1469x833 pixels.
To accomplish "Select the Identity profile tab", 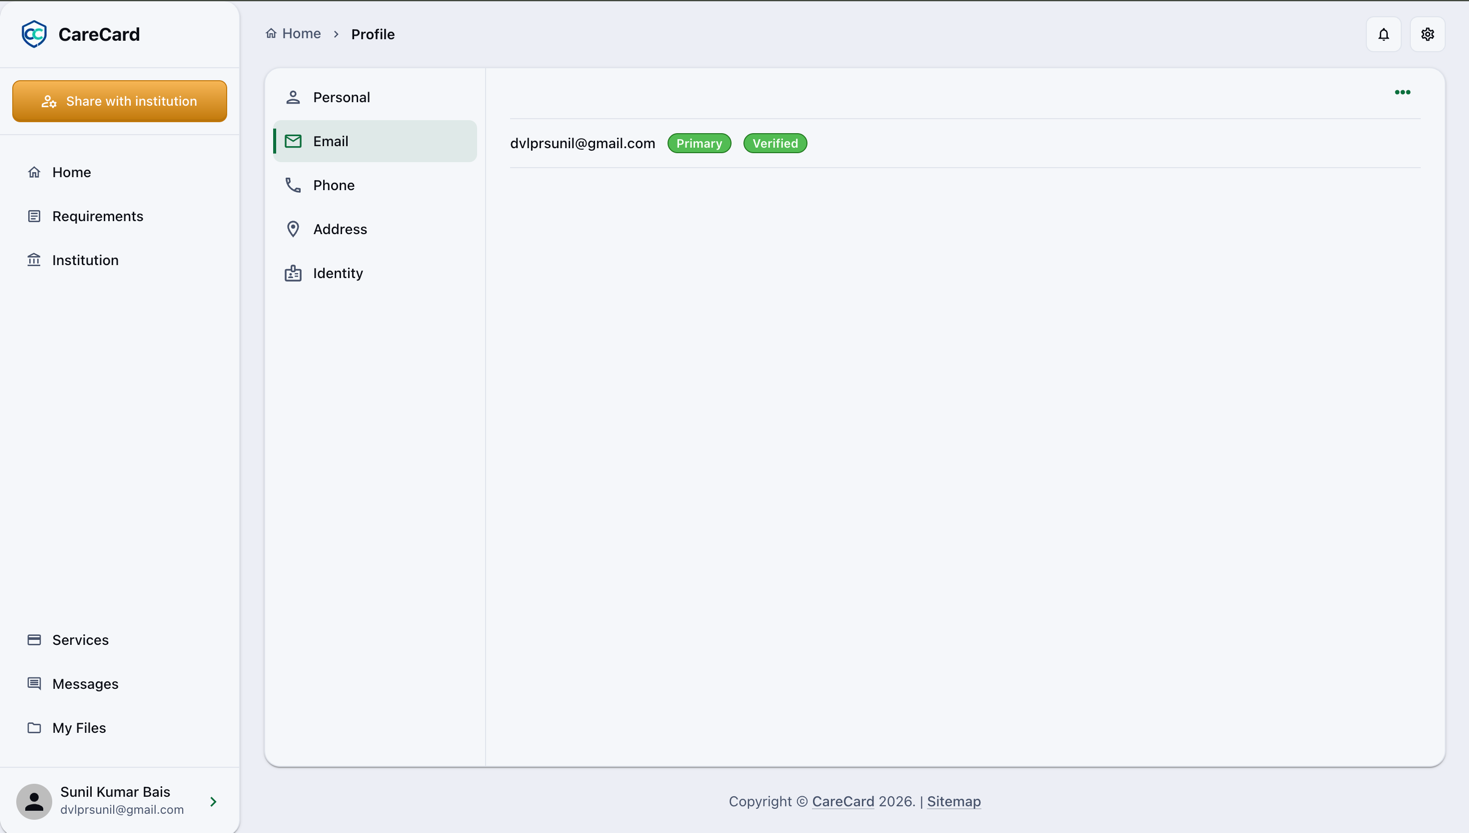I will click(x=375, y=273).
